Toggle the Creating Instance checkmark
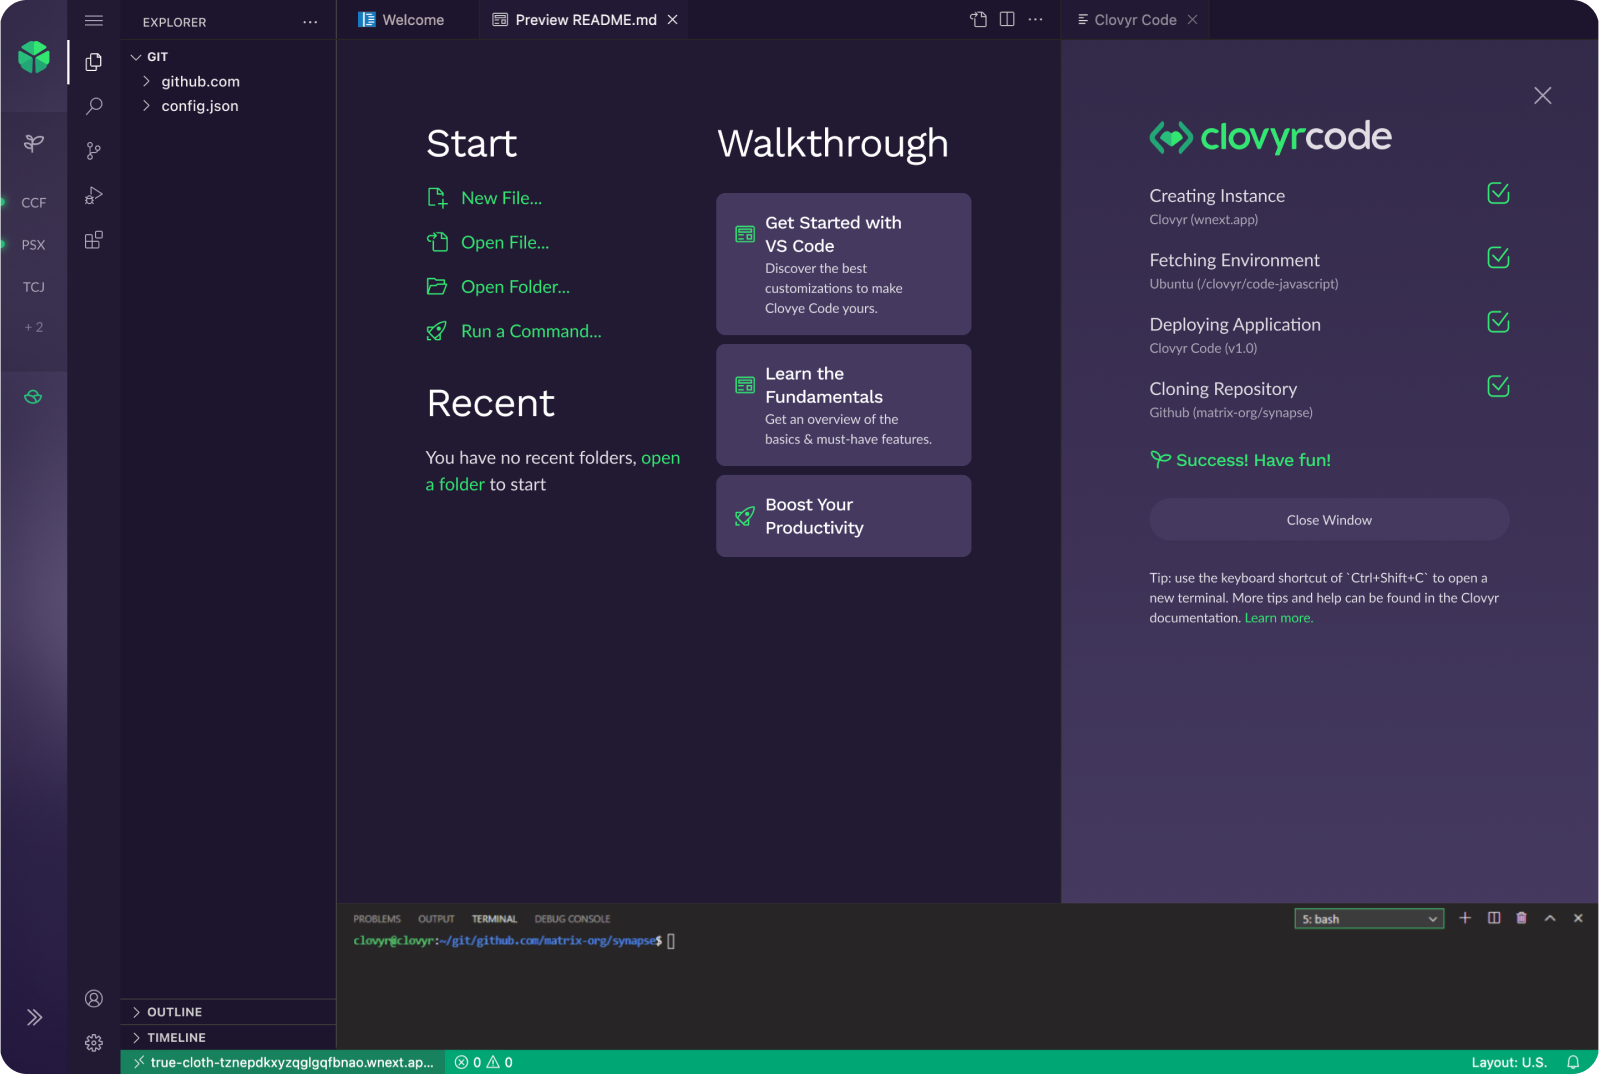1600x1074 pixels. tap(1498, 194)
